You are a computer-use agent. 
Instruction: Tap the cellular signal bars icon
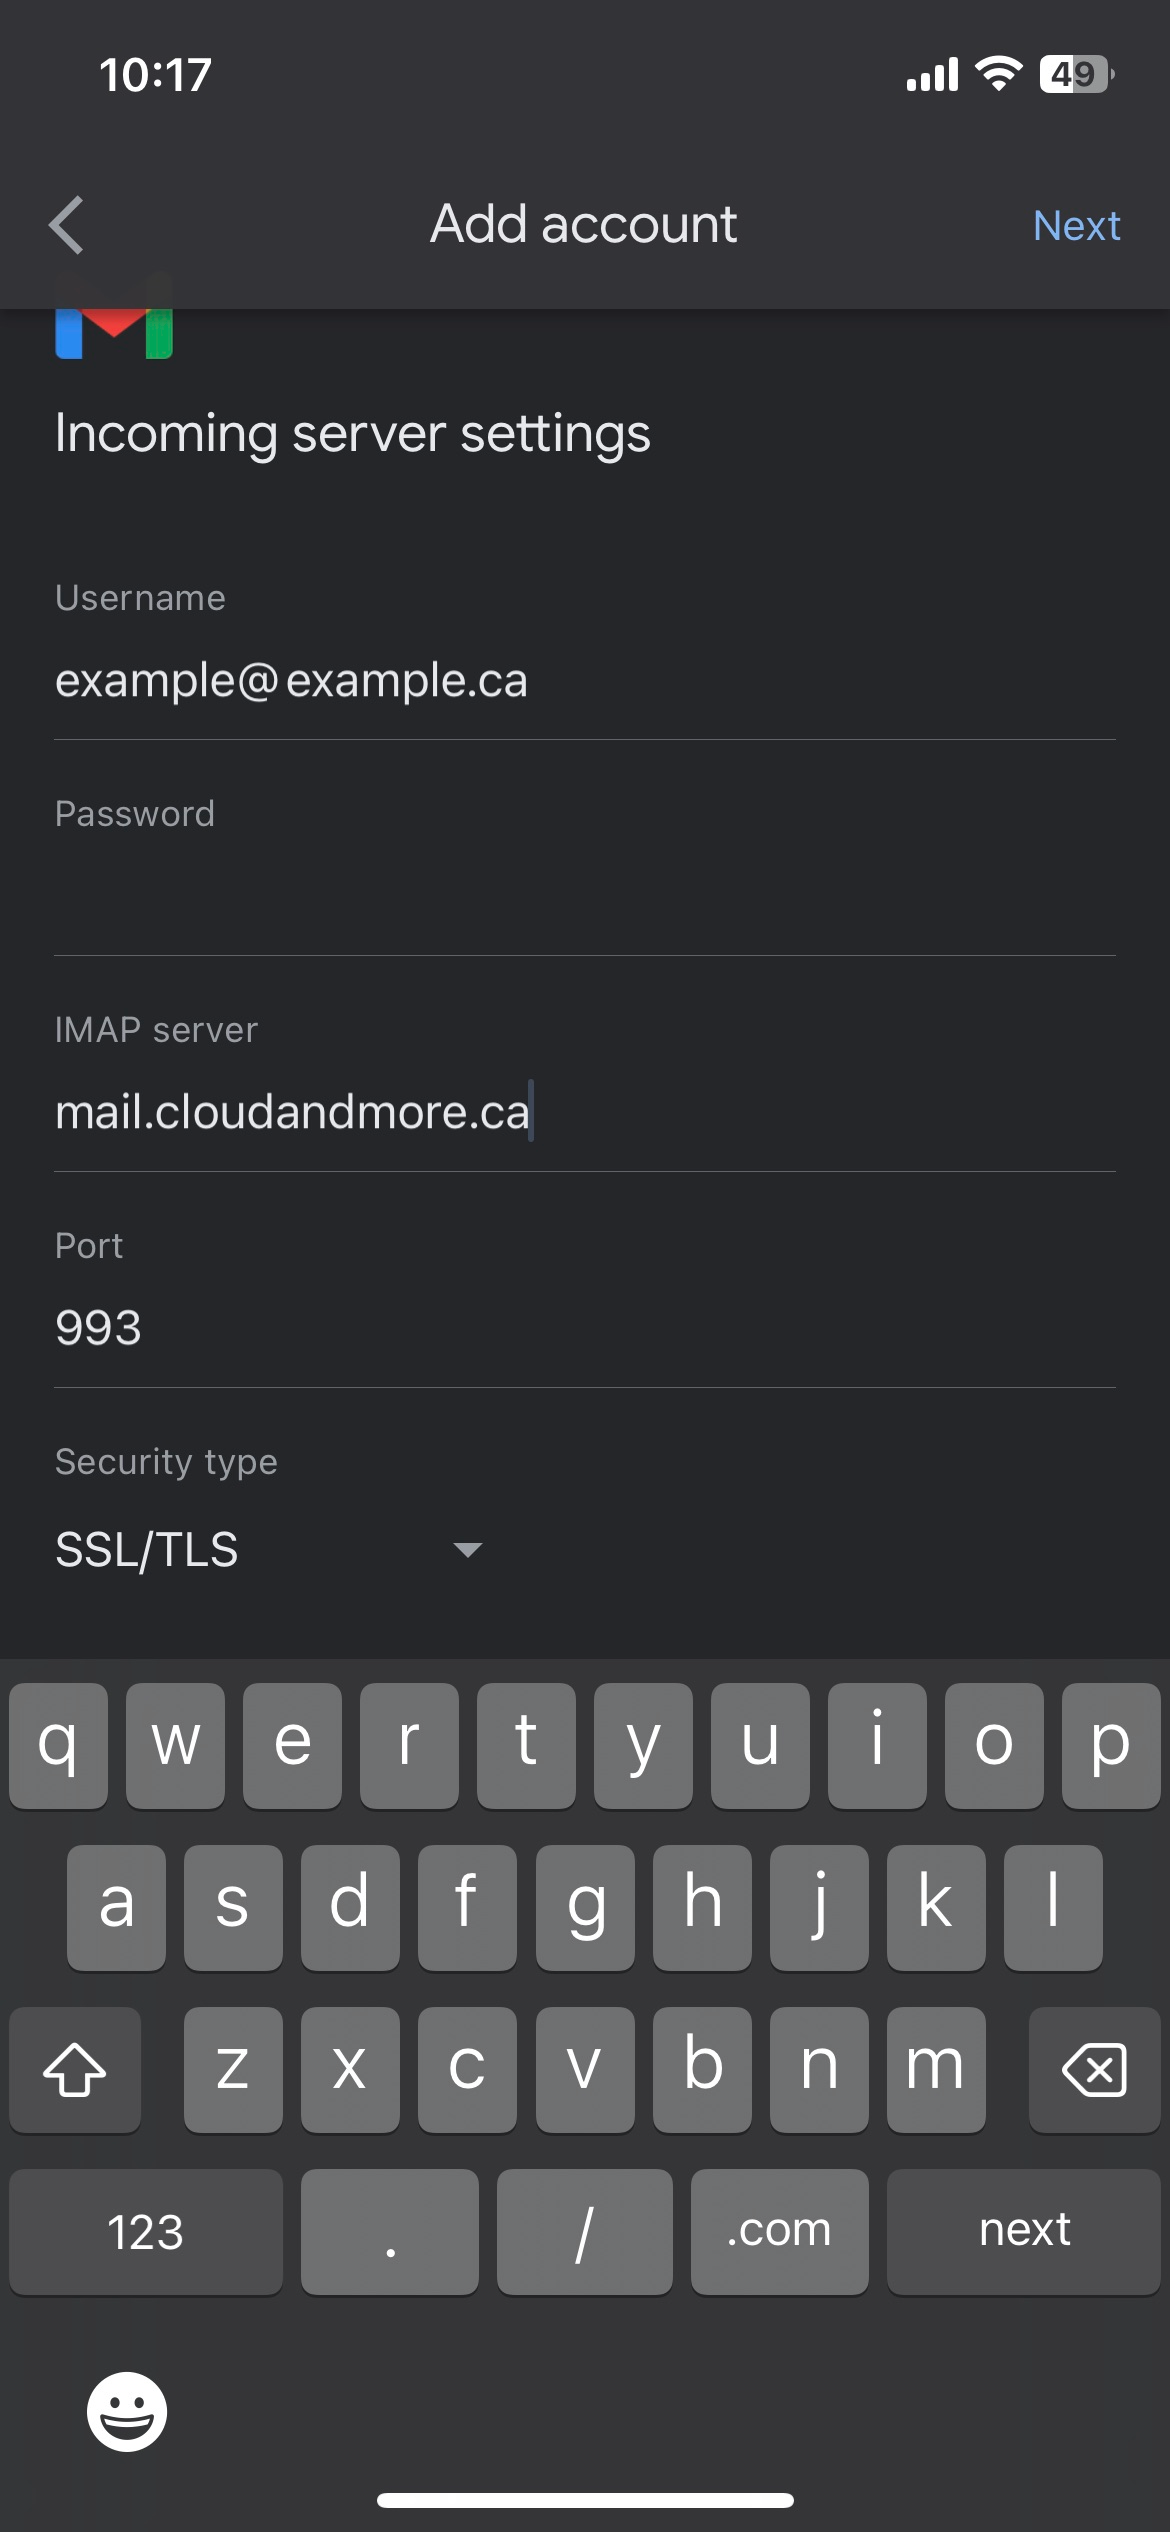(x=932, y=75)
